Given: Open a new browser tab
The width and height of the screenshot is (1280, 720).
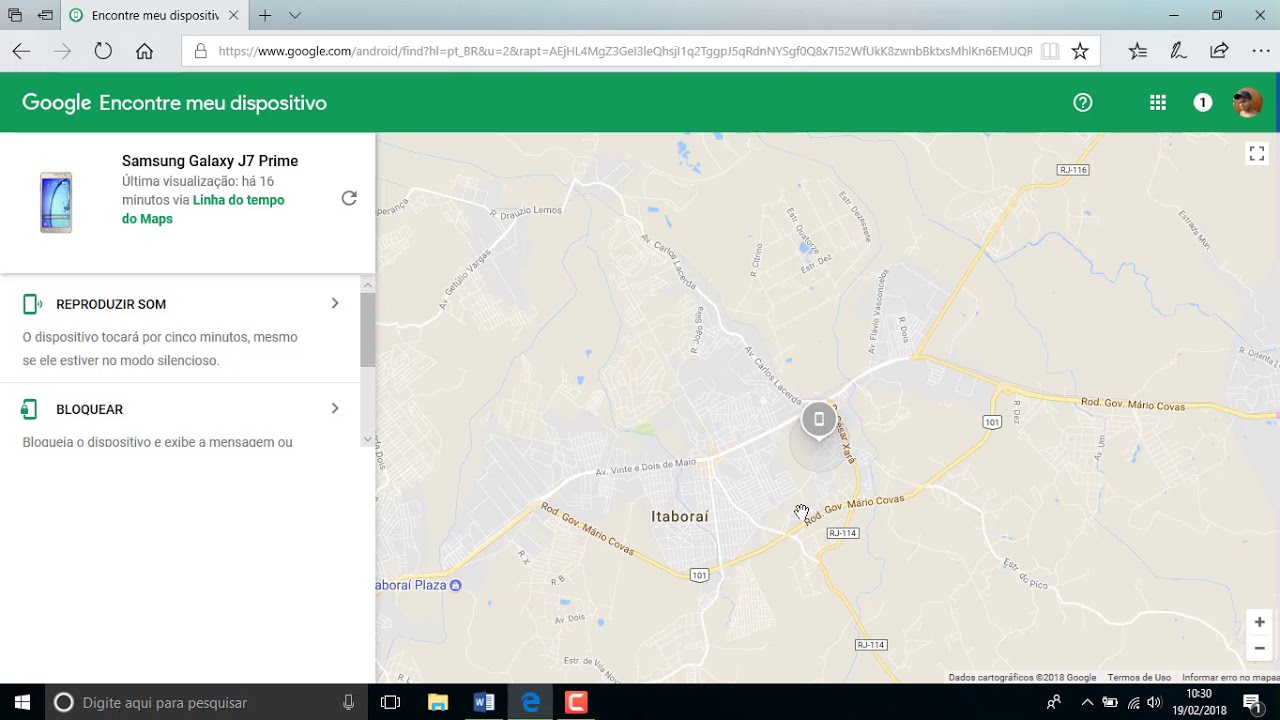Looking at the screenshot, I should click(265, 16).
